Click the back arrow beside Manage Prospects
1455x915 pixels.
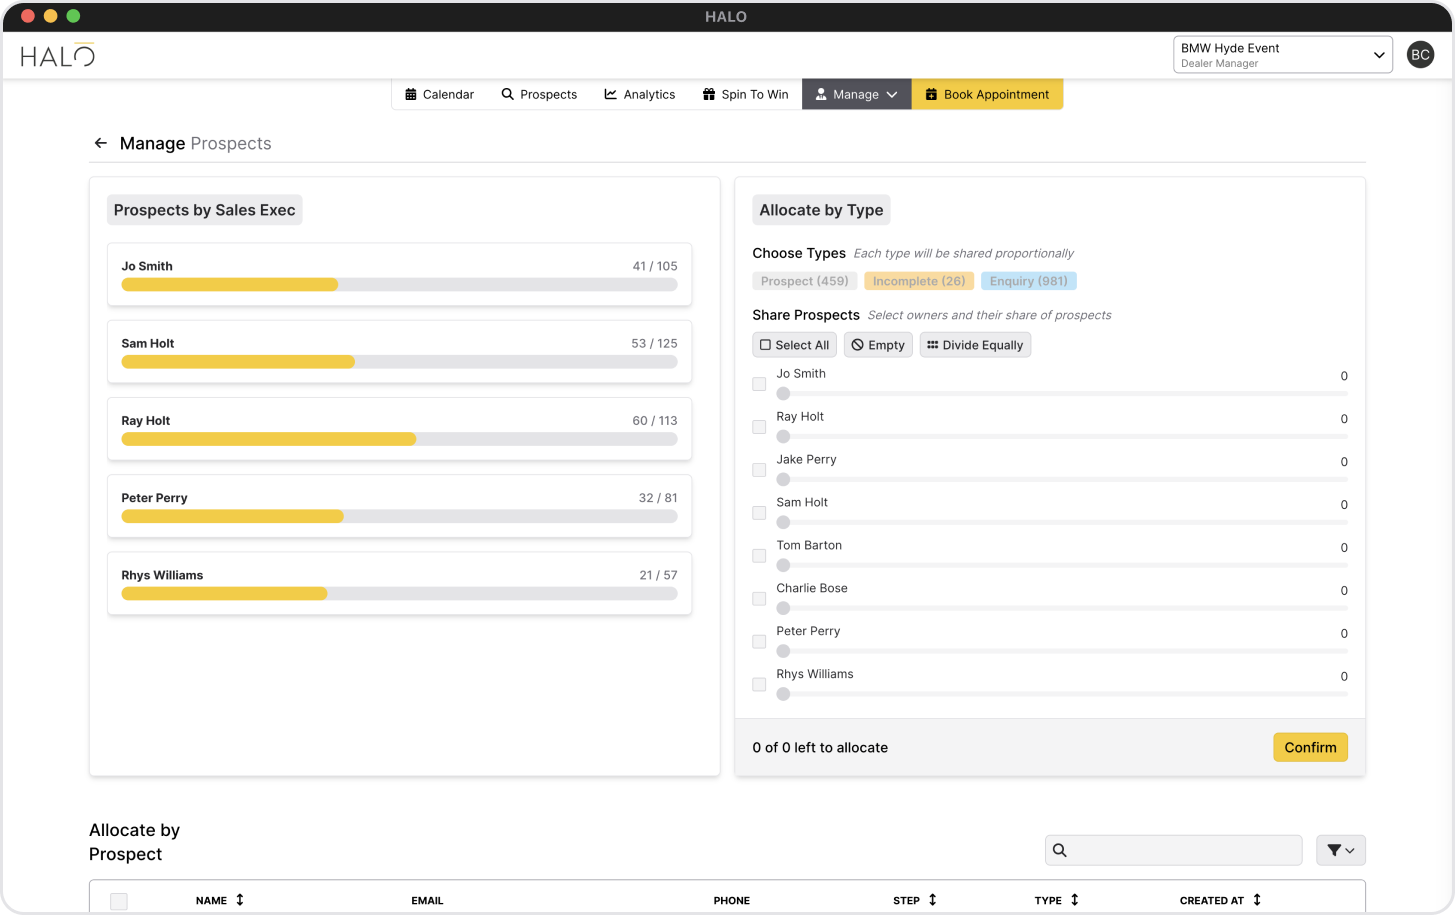point(101,143)
